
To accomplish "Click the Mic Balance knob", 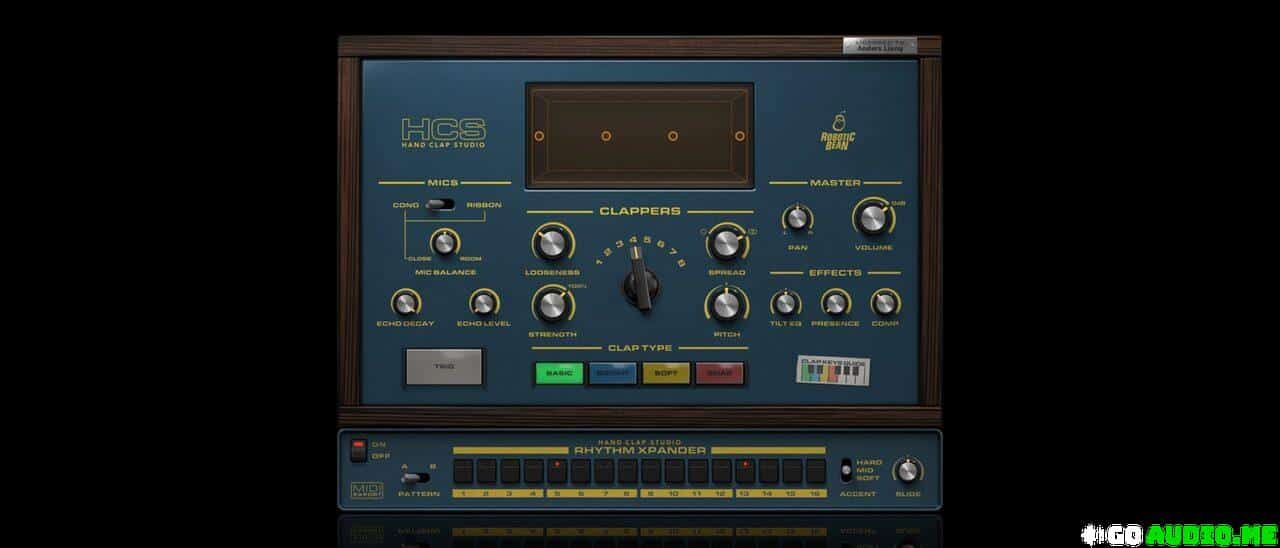I will pyautogui.click(x=444, y=243).
